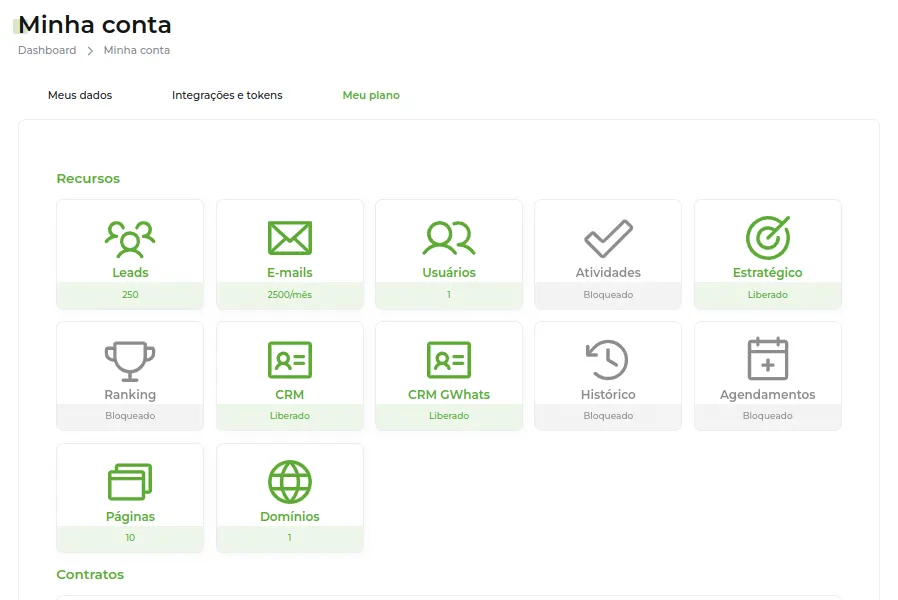Image resolution: width=898 pixels, height=600 pixels.
Task: Click the Páginas label
Action: click(x=130, y=516)
